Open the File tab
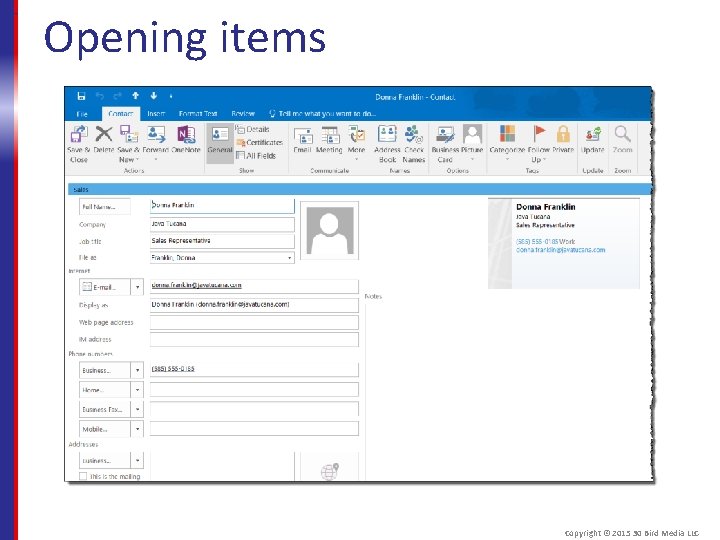The height and width of the screenshot is (540, 720). point(82,114)
